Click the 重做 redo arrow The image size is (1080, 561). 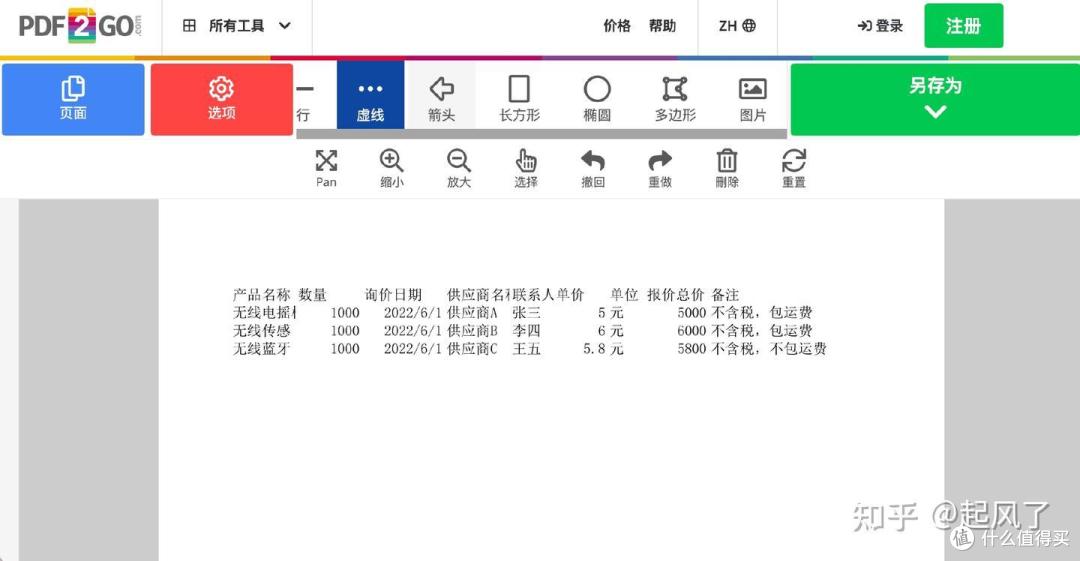click(x=660, y=168)
